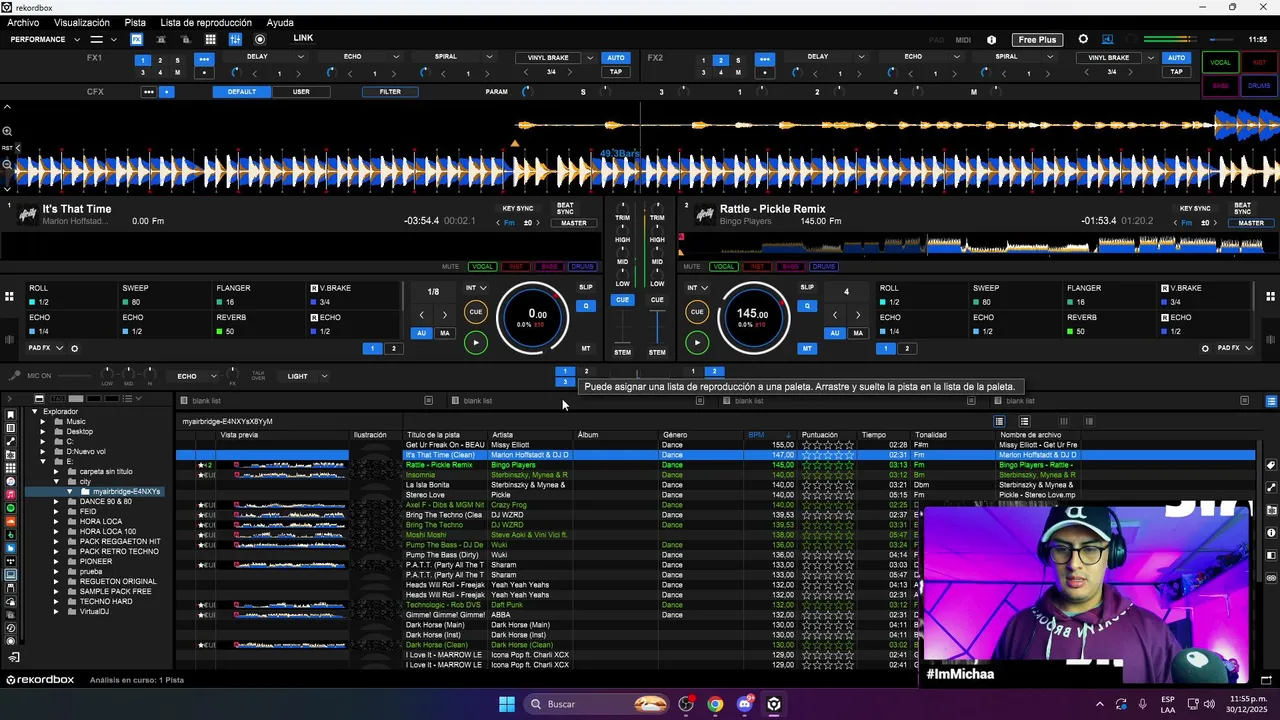The width and height of the screenshot is (1280, 720).
Task: Open the settings gear icon
Action: 1083,40
